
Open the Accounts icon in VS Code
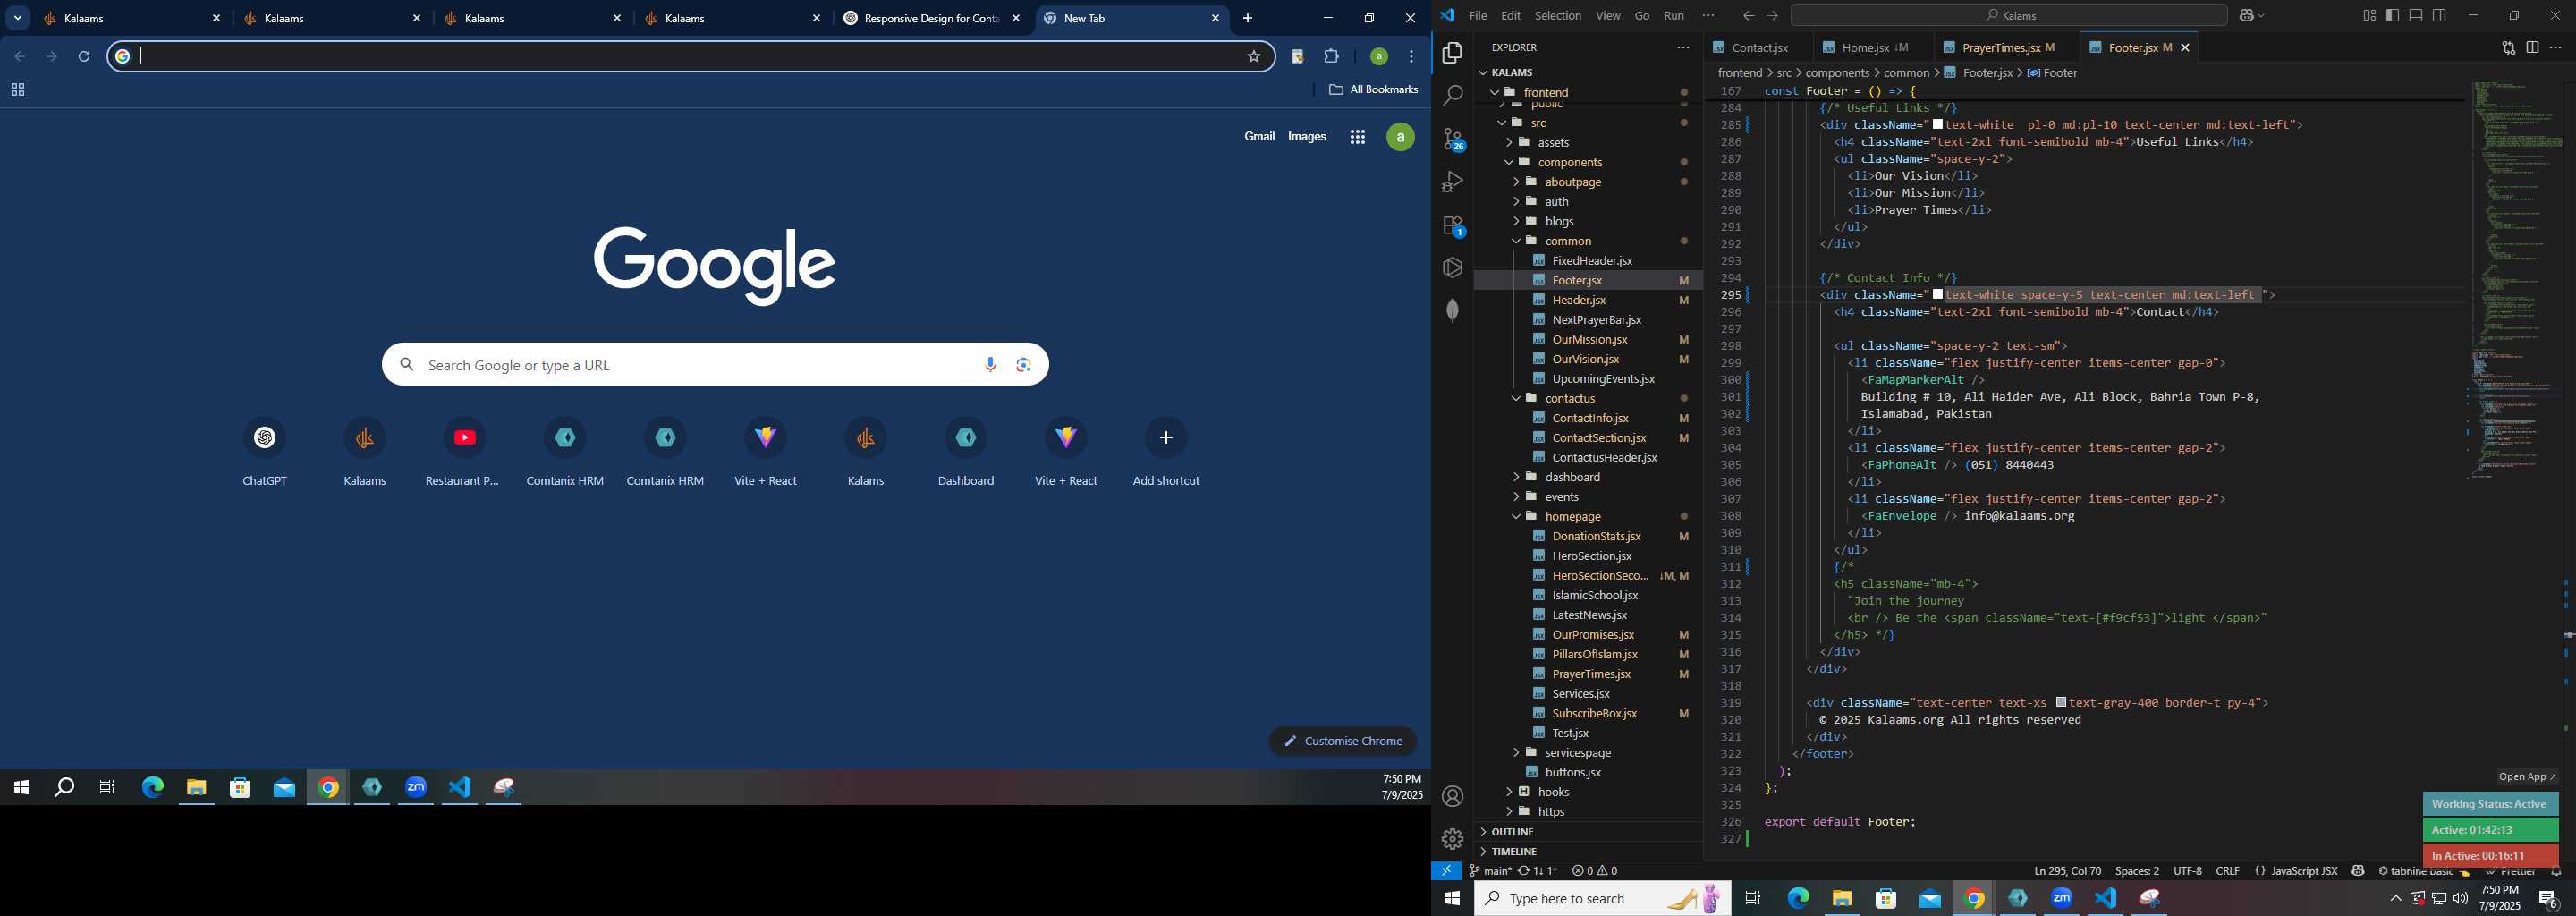point(1452,797)
